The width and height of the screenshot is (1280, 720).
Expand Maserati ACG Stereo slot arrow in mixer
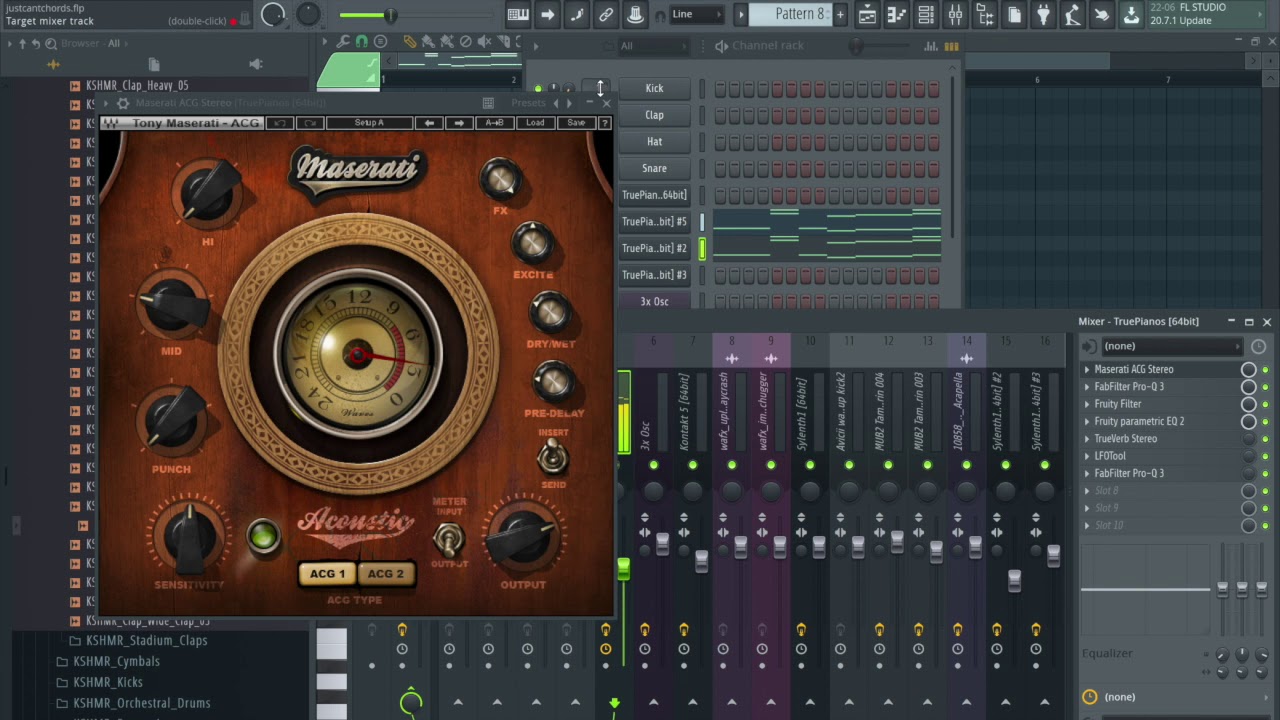pyautogui.click(x=1087, y=369)
